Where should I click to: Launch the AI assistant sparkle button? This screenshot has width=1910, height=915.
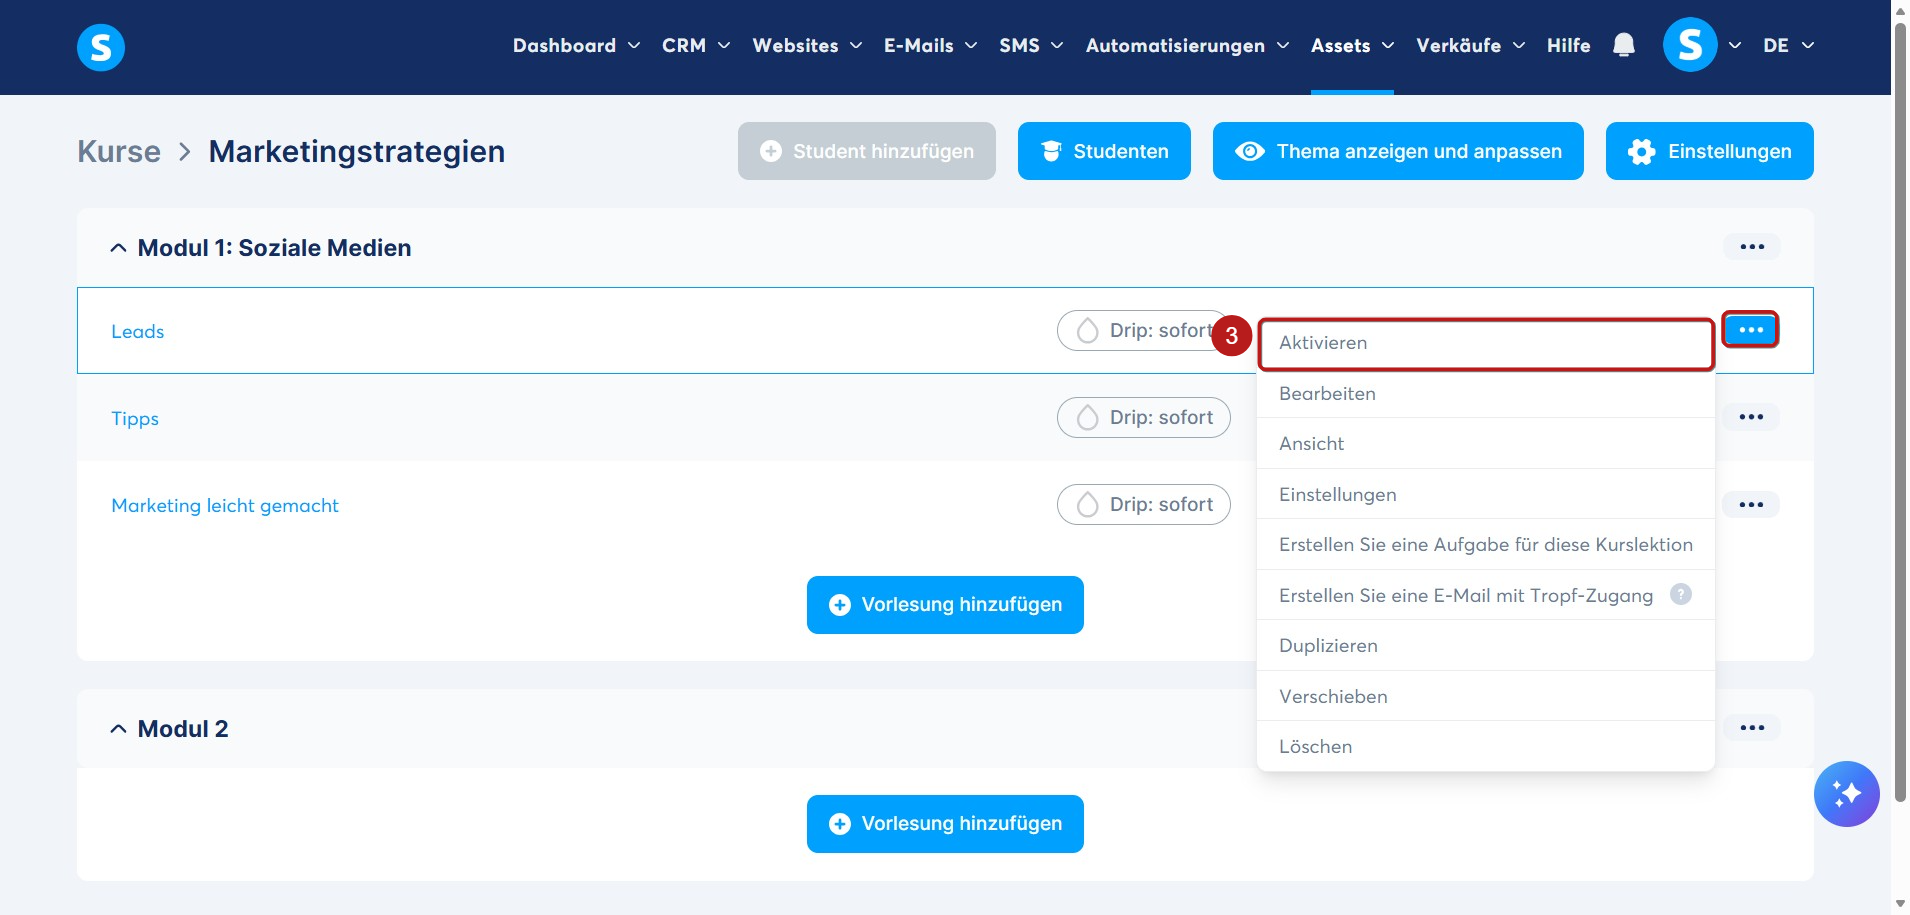(1846, 794)
